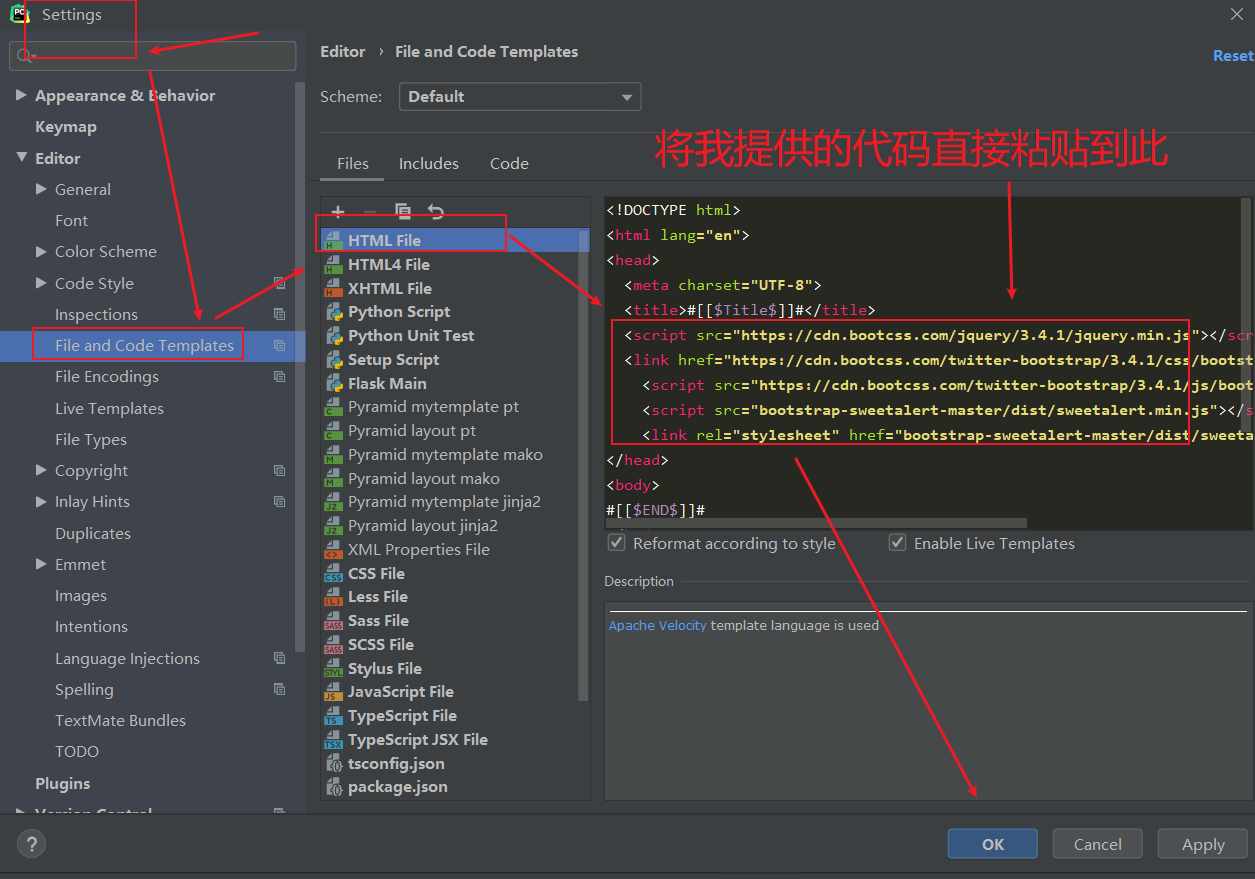1255x879 pixels.
Task: Click the Cancel button
Action: pyautogui.click(x=1098, y=844)
